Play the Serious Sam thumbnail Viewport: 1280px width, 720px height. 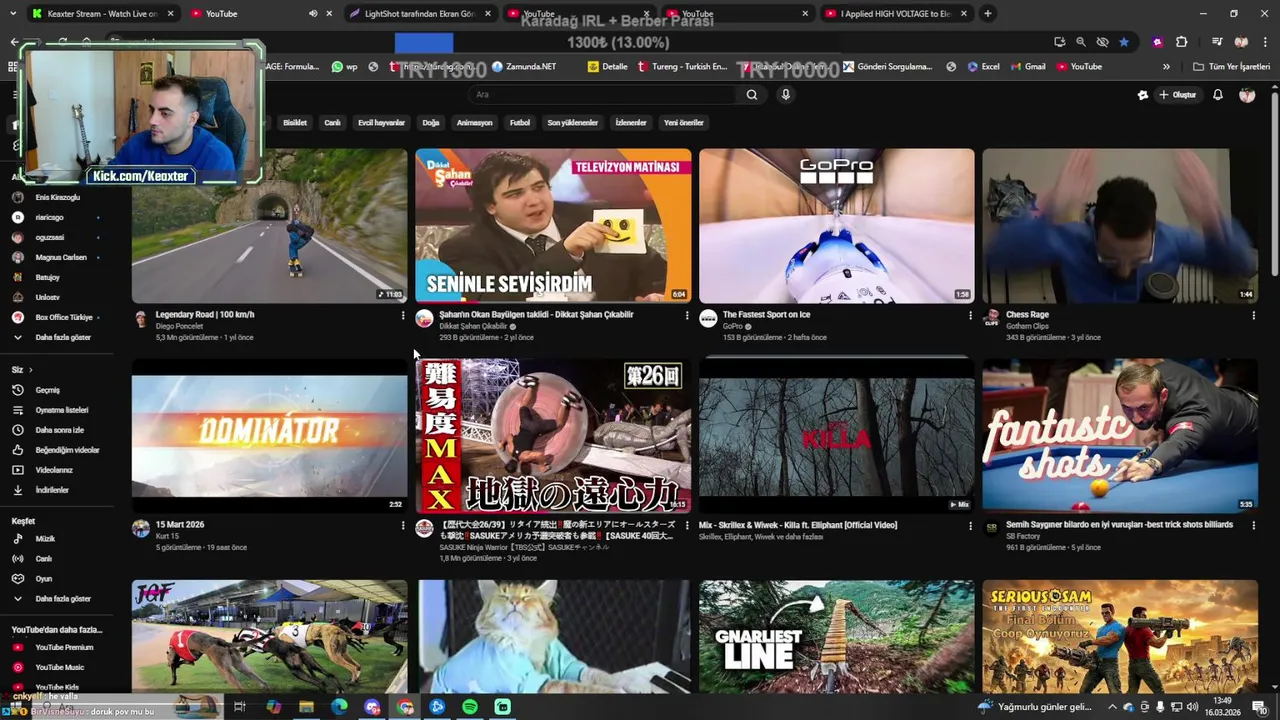pos(1120,636)
